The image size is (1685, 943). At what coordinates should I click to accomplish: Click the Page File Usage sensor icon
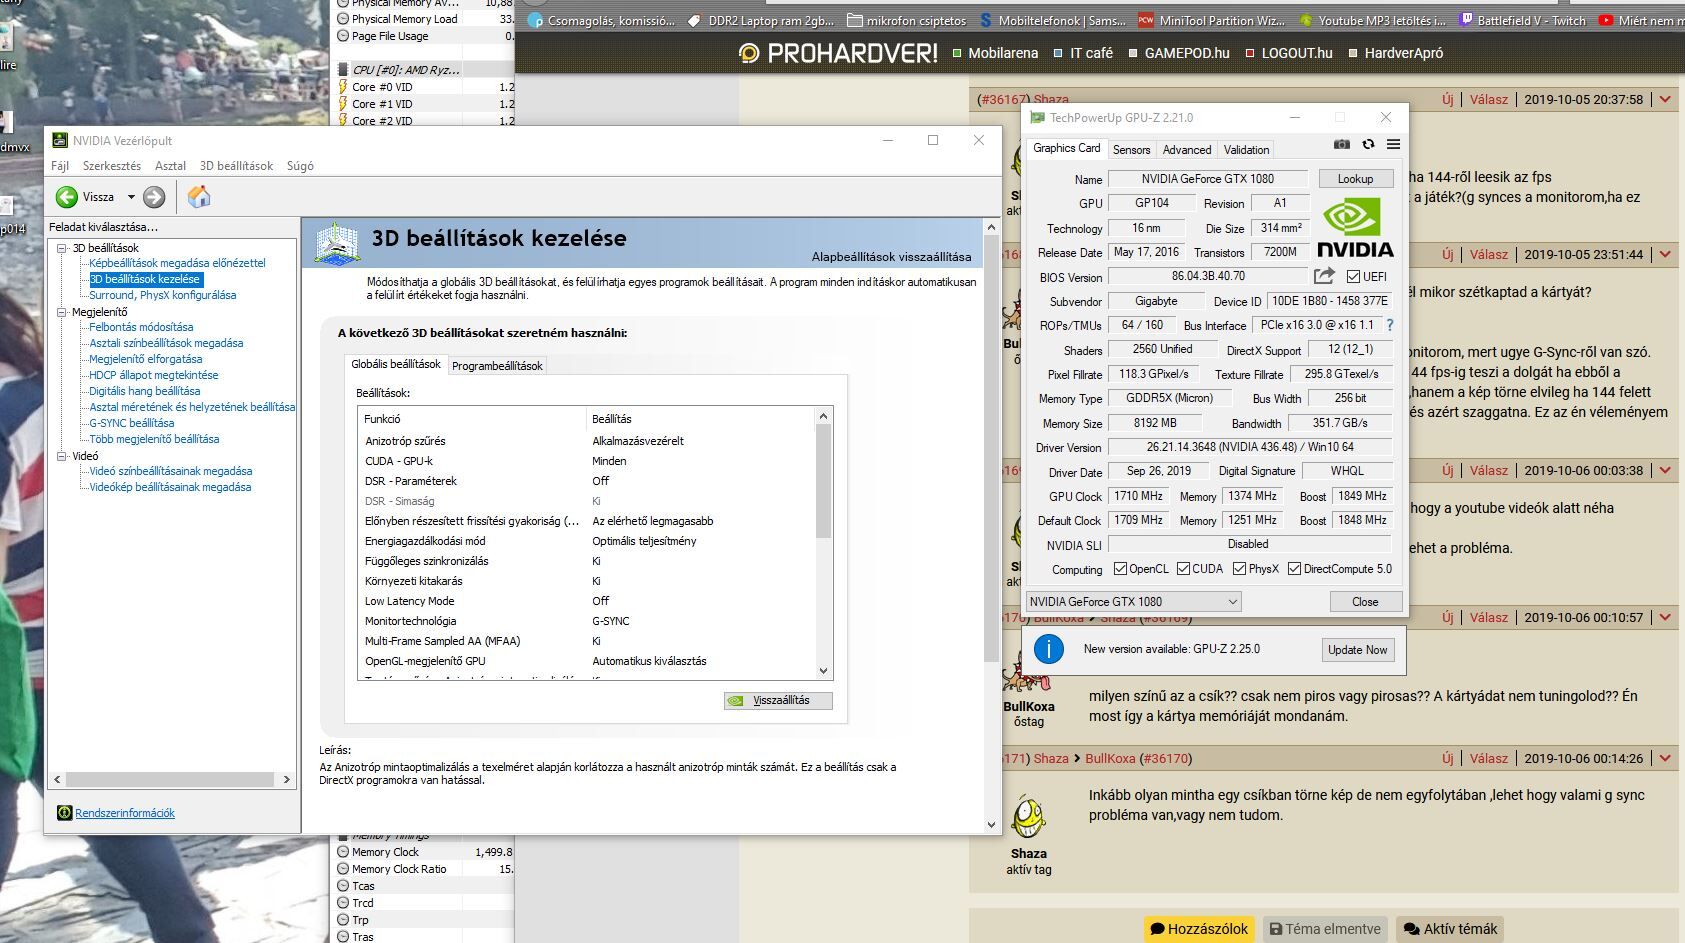343,35
